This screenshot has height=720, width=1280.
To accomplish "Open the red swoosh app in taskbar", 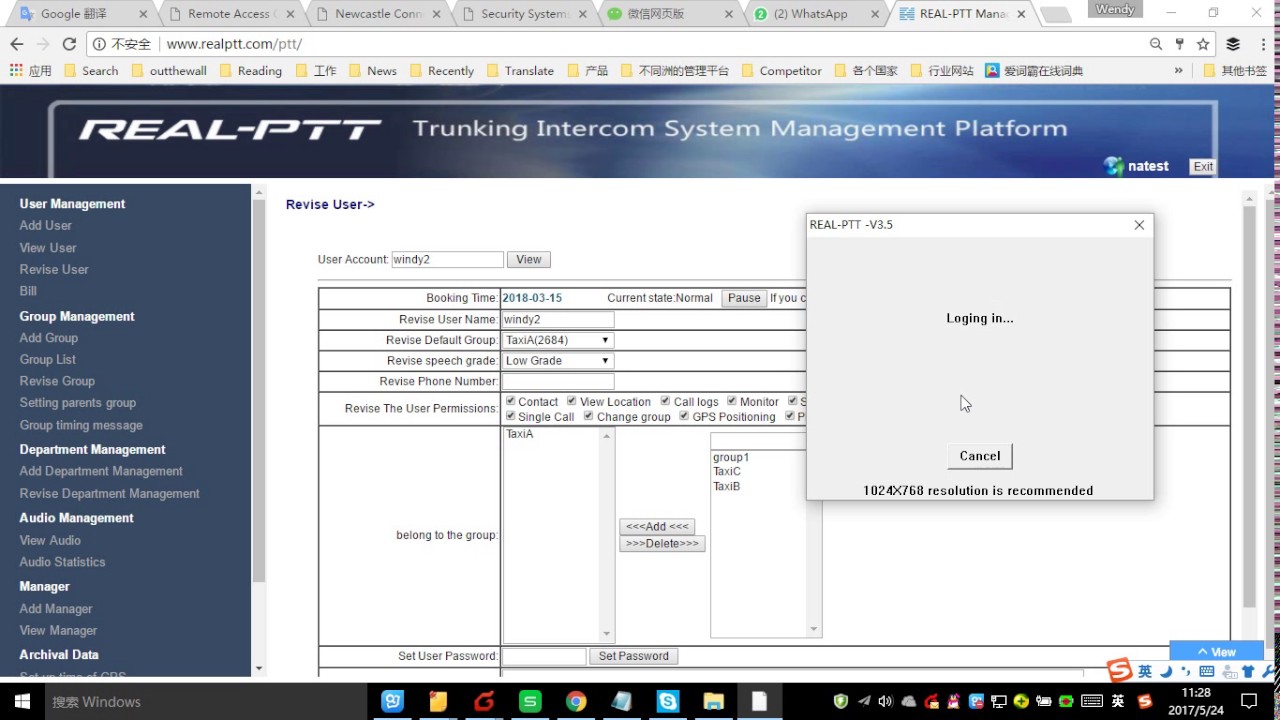I will [484, 701].
